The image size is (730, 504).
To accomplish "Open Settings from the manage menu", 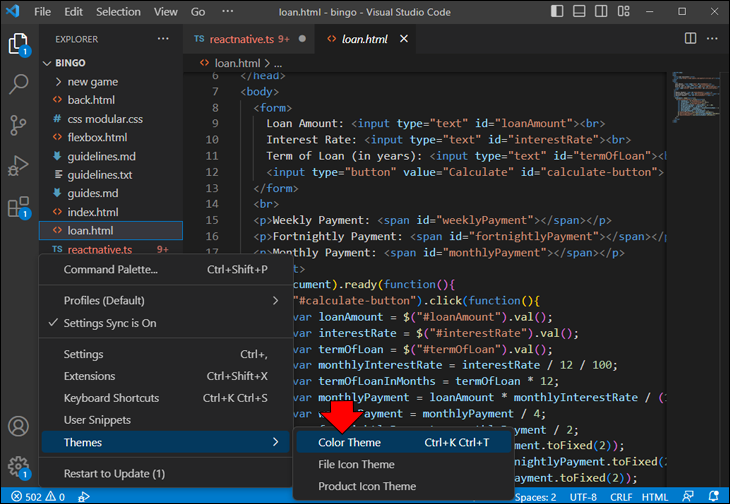I will (165, 354).
